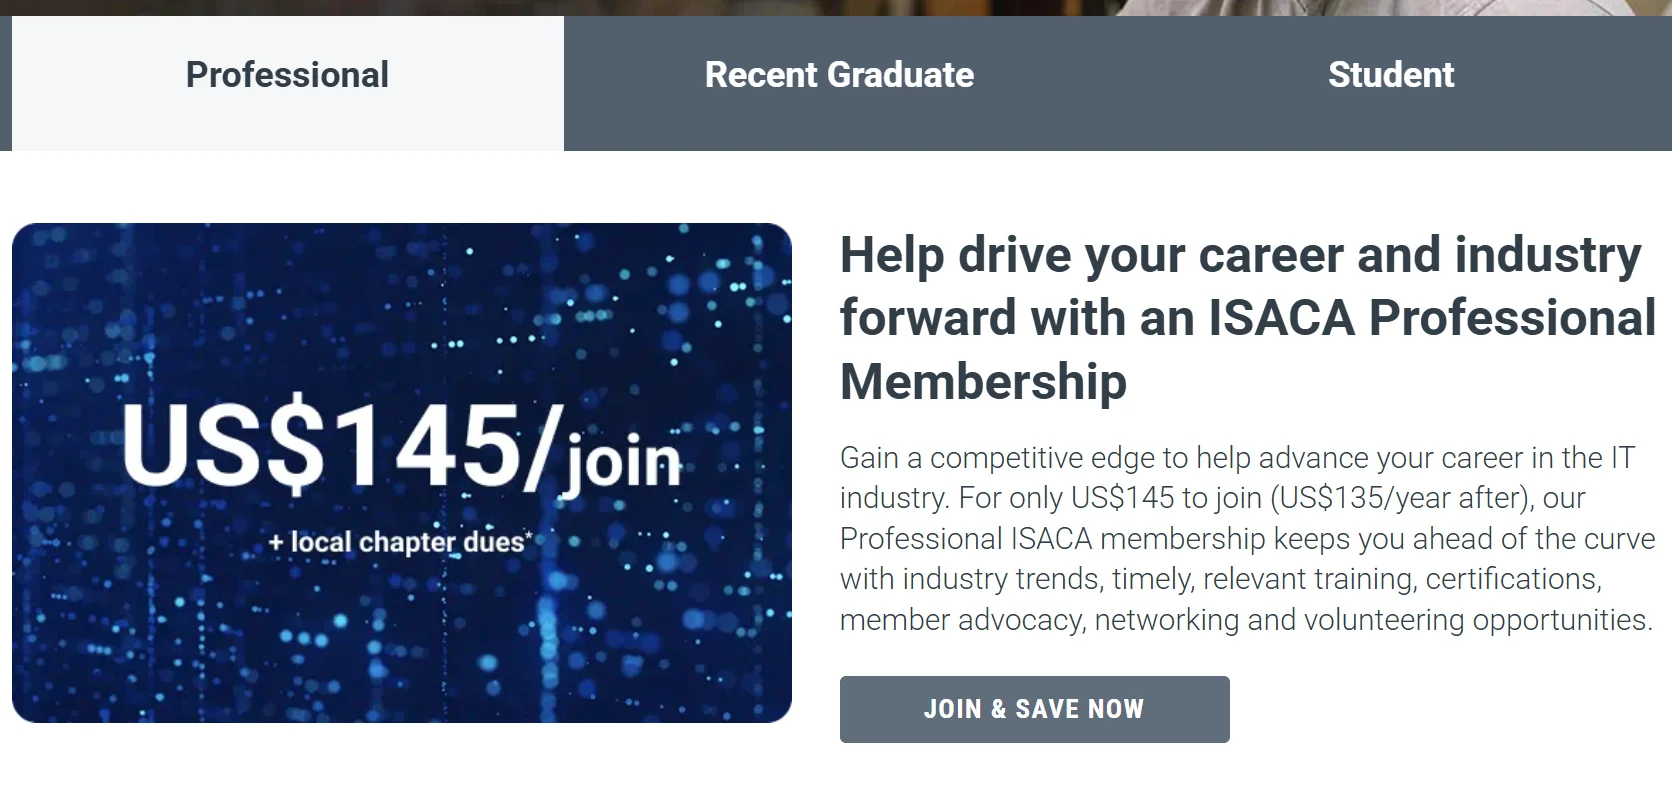Screen dimensions: 1672x796
Task: Click the large US$145 price text
Action: point(335,447)
